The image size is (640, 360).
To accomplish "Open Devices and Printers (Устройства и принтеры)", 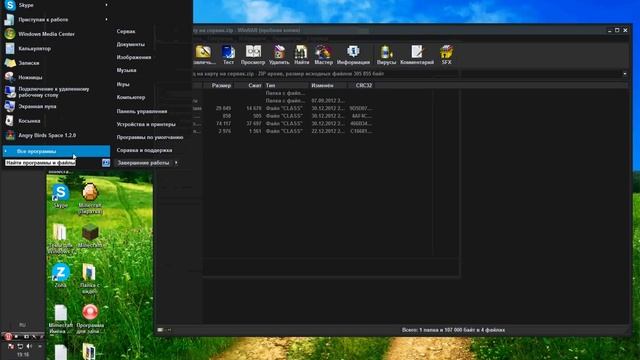I will pos(146,124).
